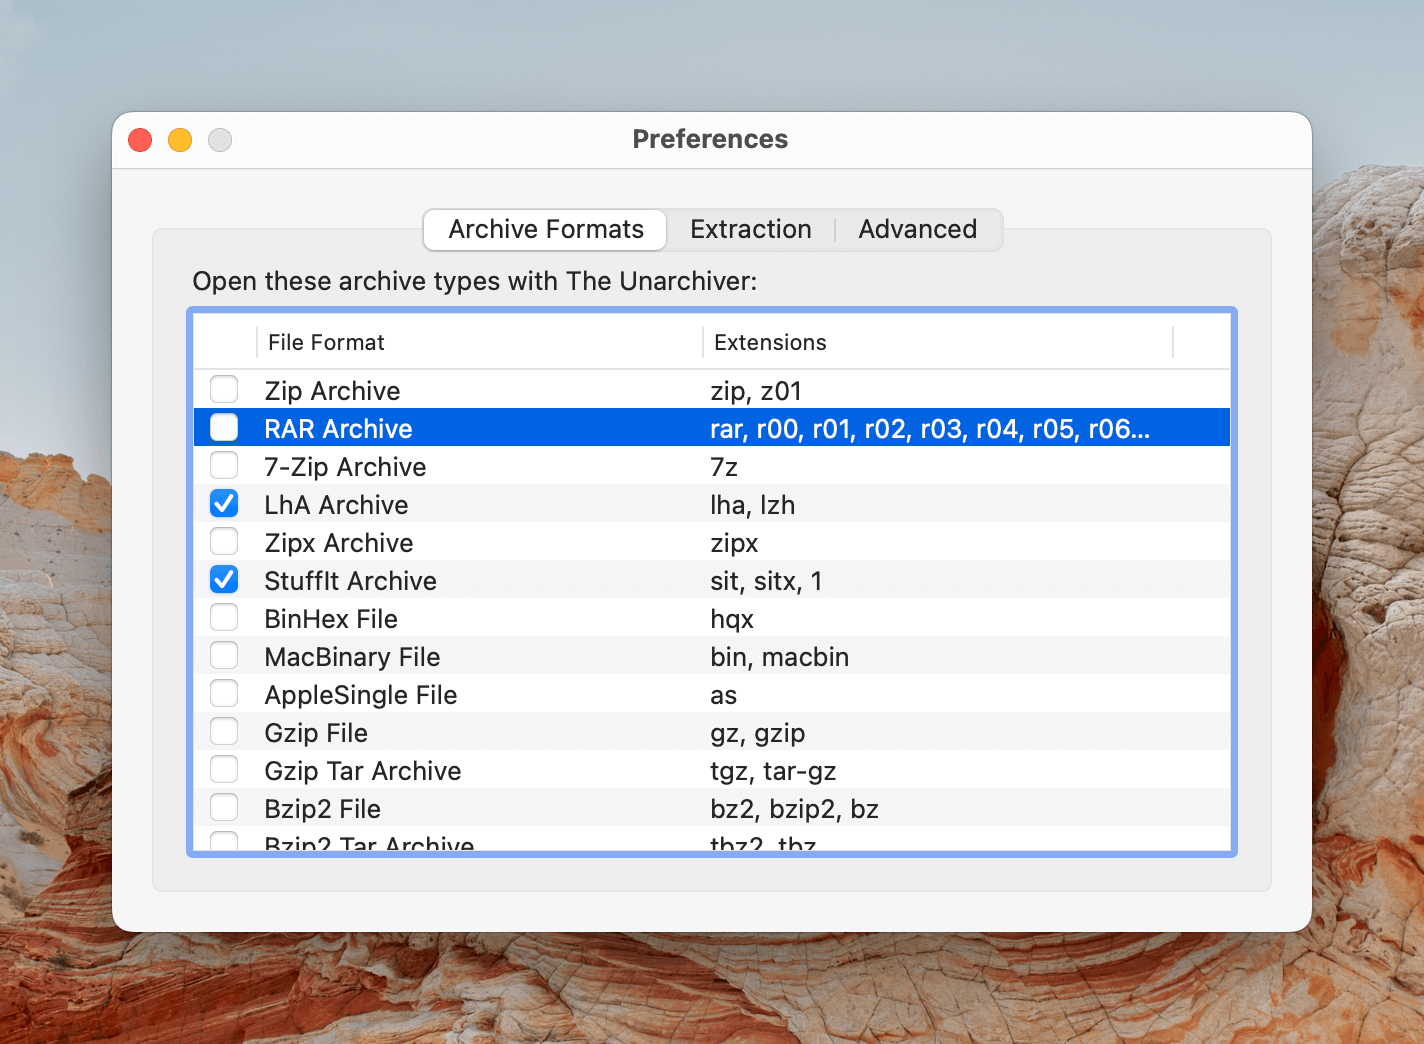
Task: Select the Archive Formats tab
Action: click(544, 229)
